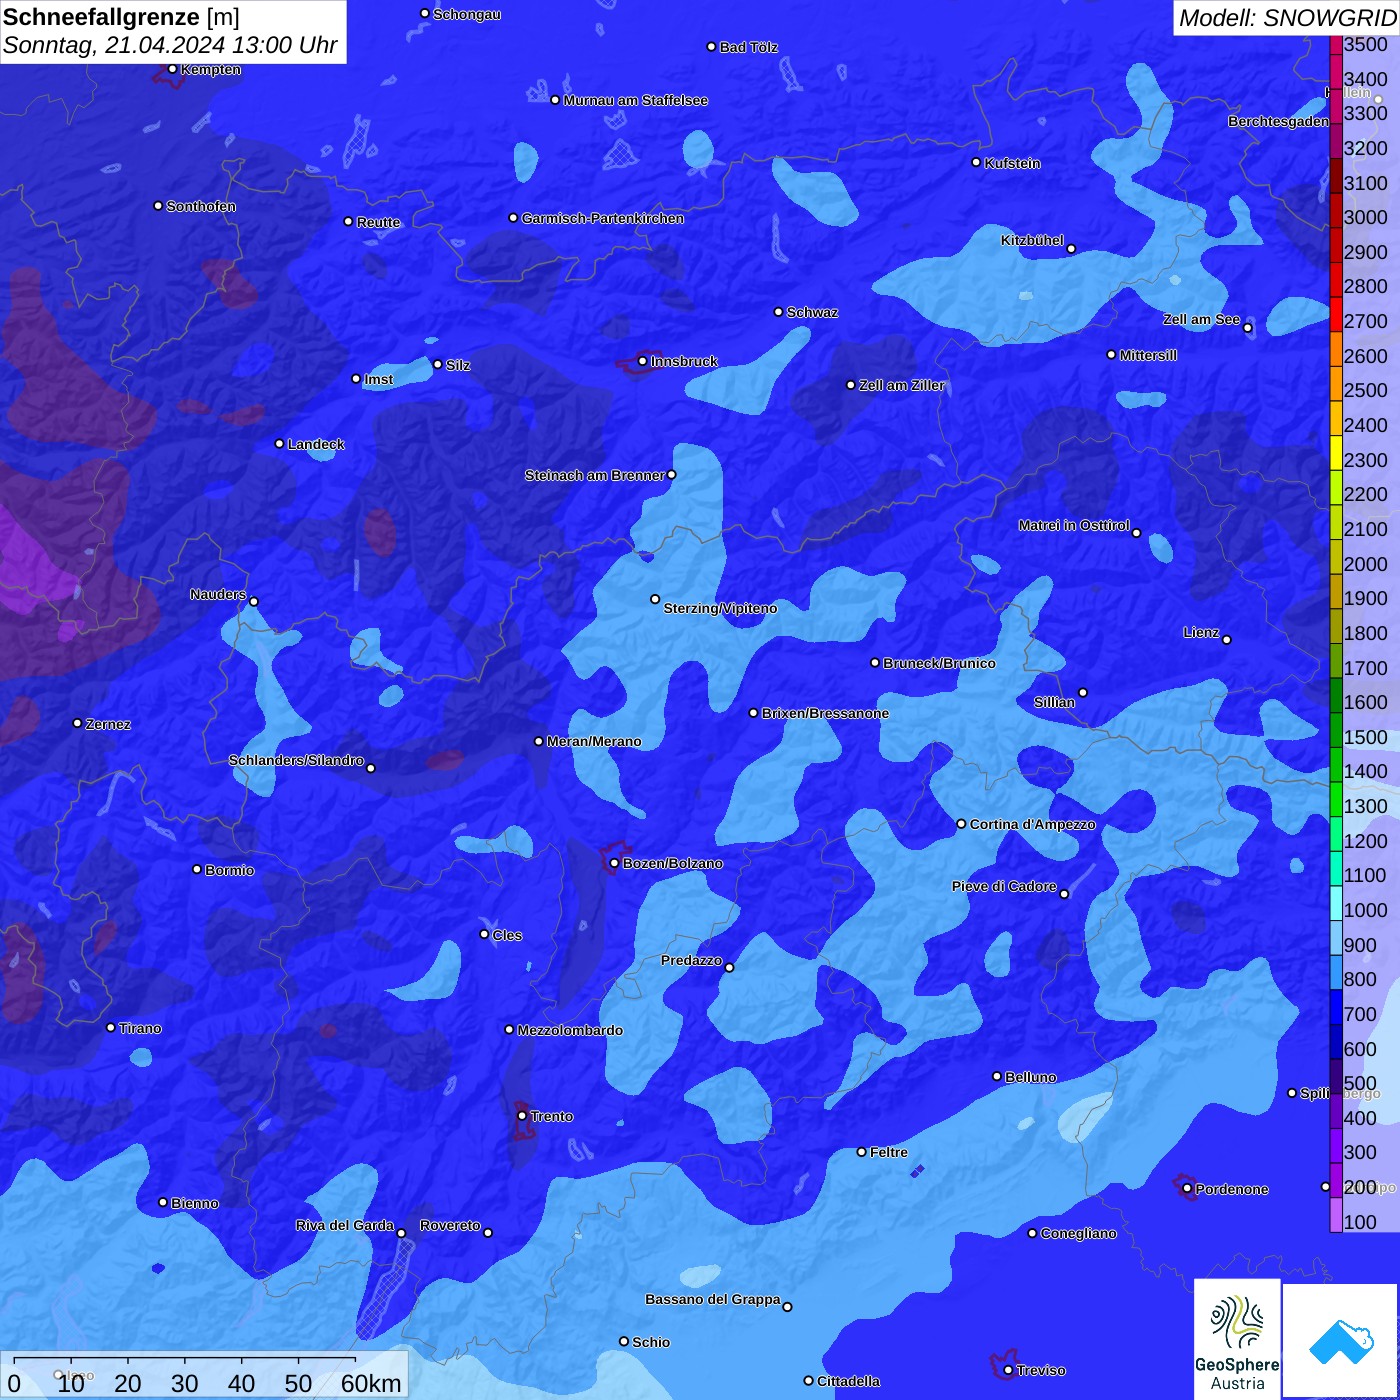This screenshot has width=1400, height=1400.
Task: Click the Bozen/Bolzano city marker
Action: [614, 863]
